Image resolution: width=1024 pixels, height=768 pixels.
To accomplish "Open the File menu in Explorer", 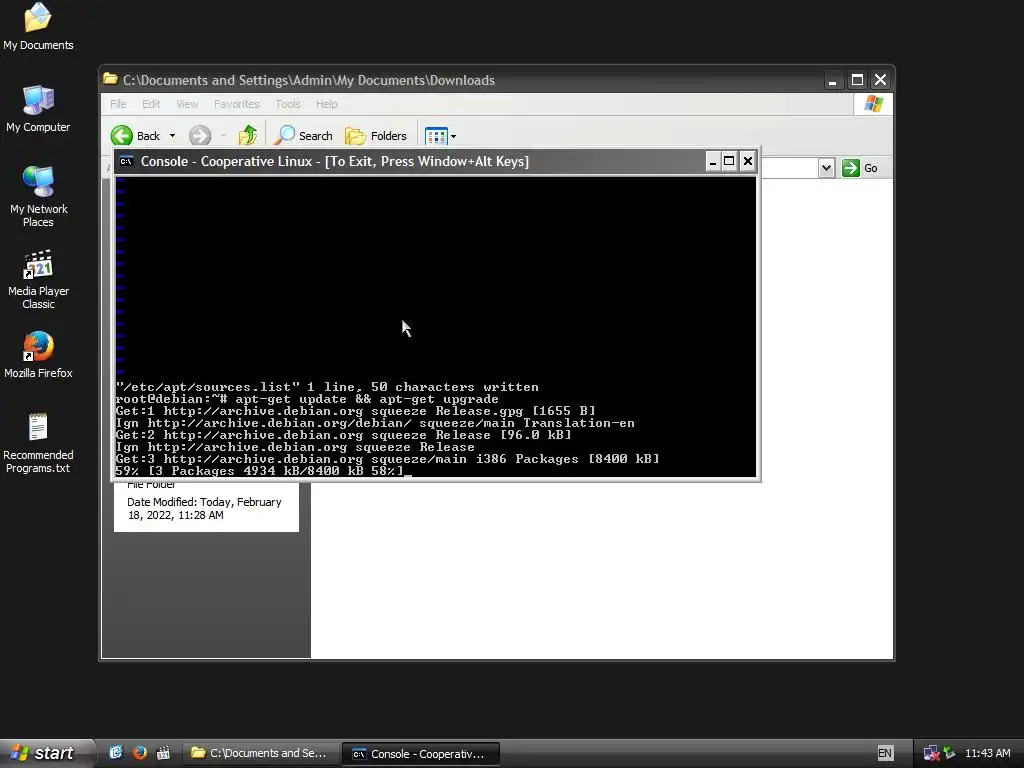I will click(x=118, y=104).
